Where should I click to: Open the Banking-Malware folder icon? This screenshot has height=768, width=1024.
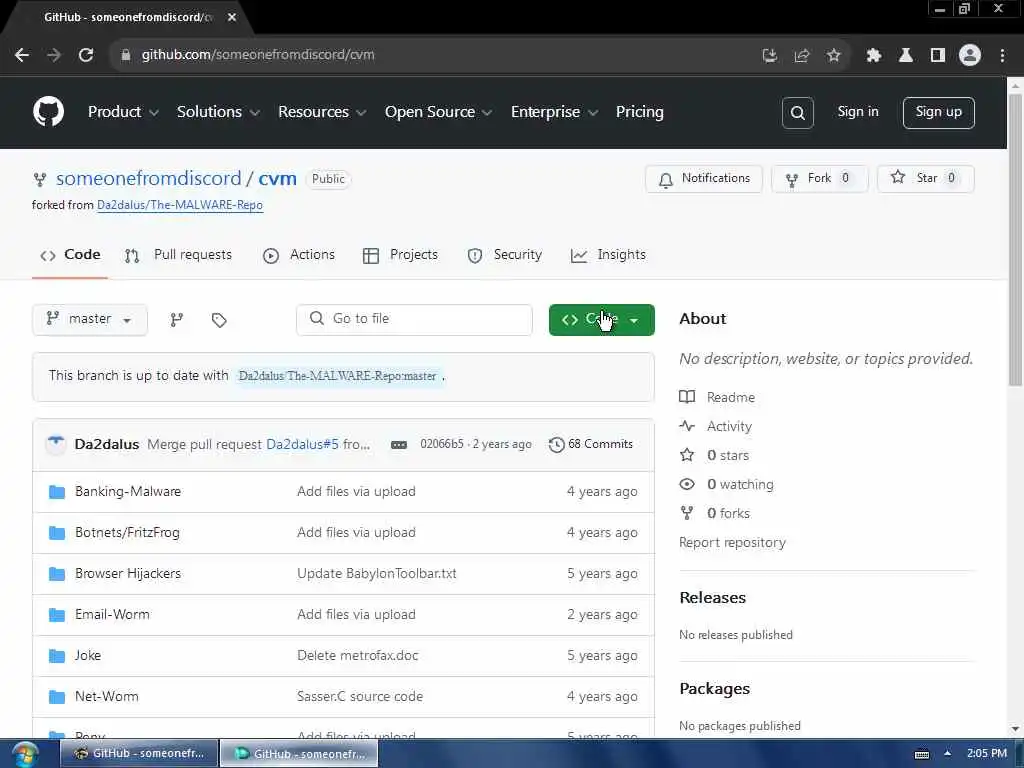57,492
